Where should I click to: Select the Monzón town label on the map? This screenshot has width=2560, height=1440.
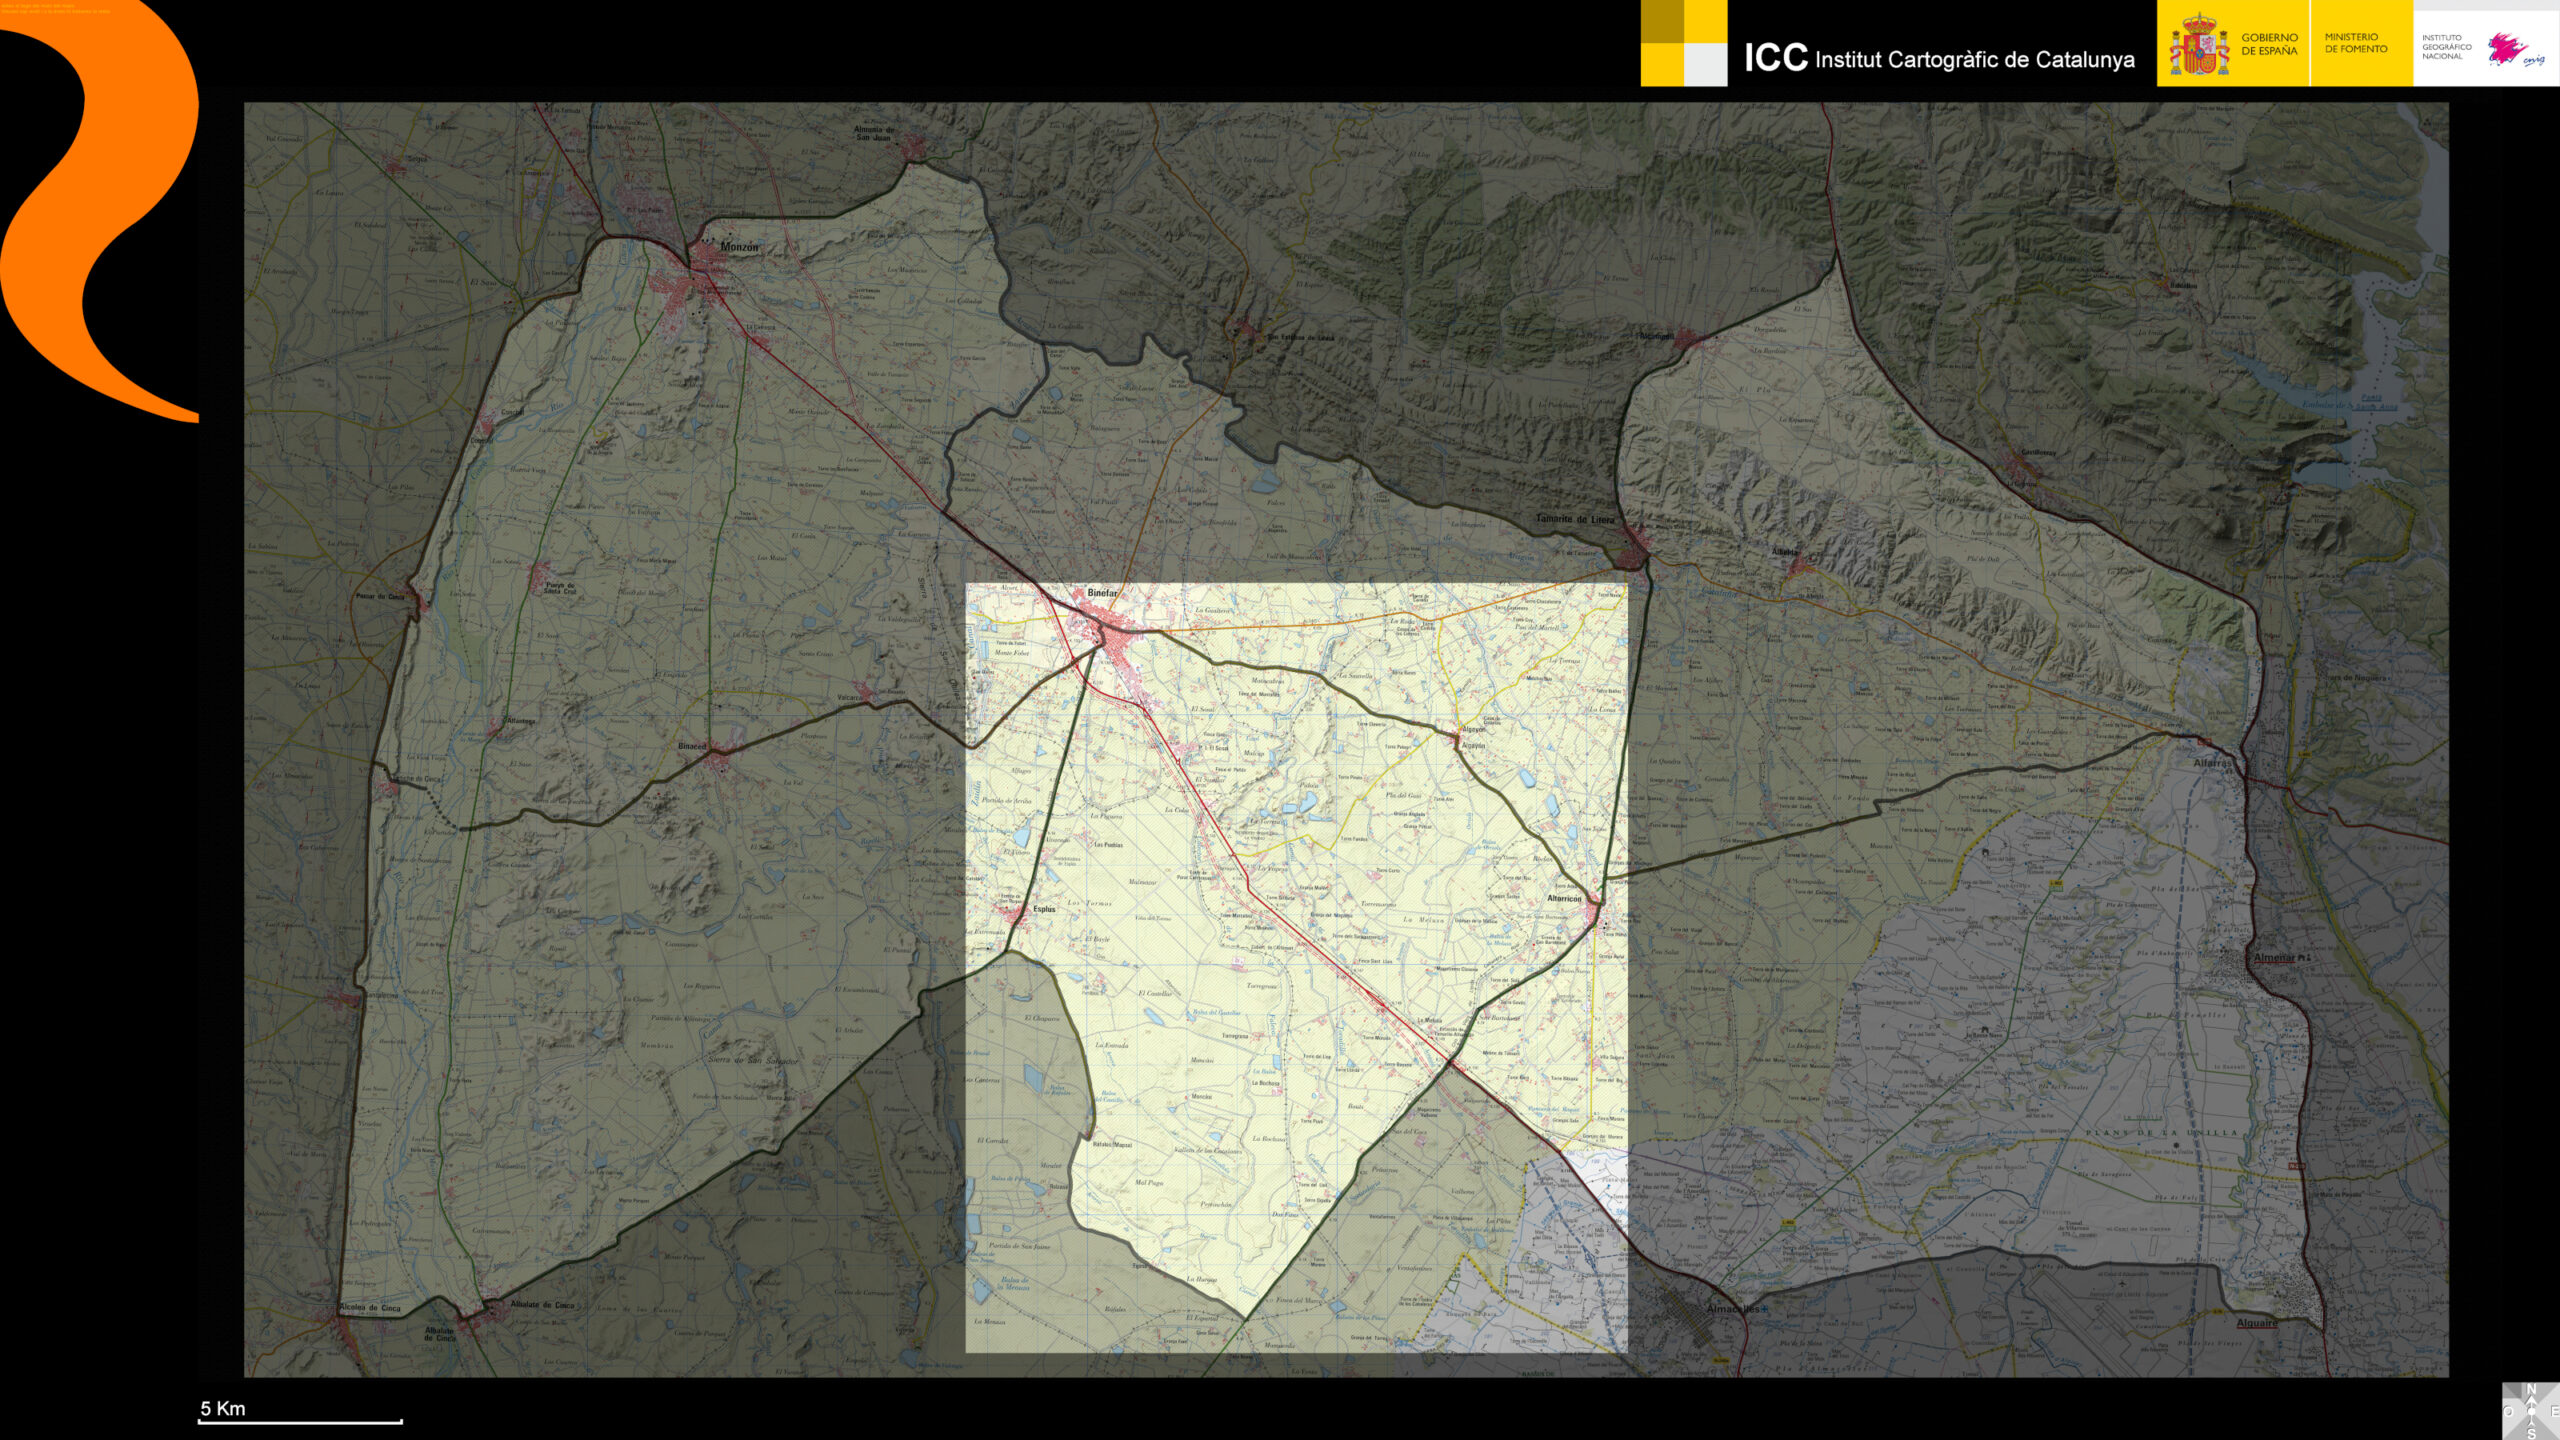click(739, 247)
